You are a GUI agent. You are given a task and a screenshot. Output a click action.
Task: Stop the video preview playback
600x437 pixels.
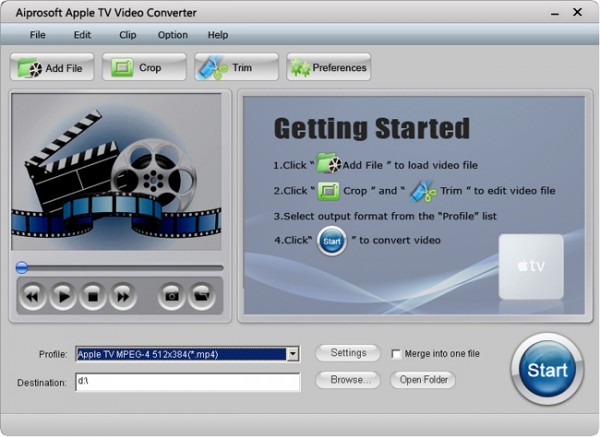pyautogui.click(x=92, y=295)
